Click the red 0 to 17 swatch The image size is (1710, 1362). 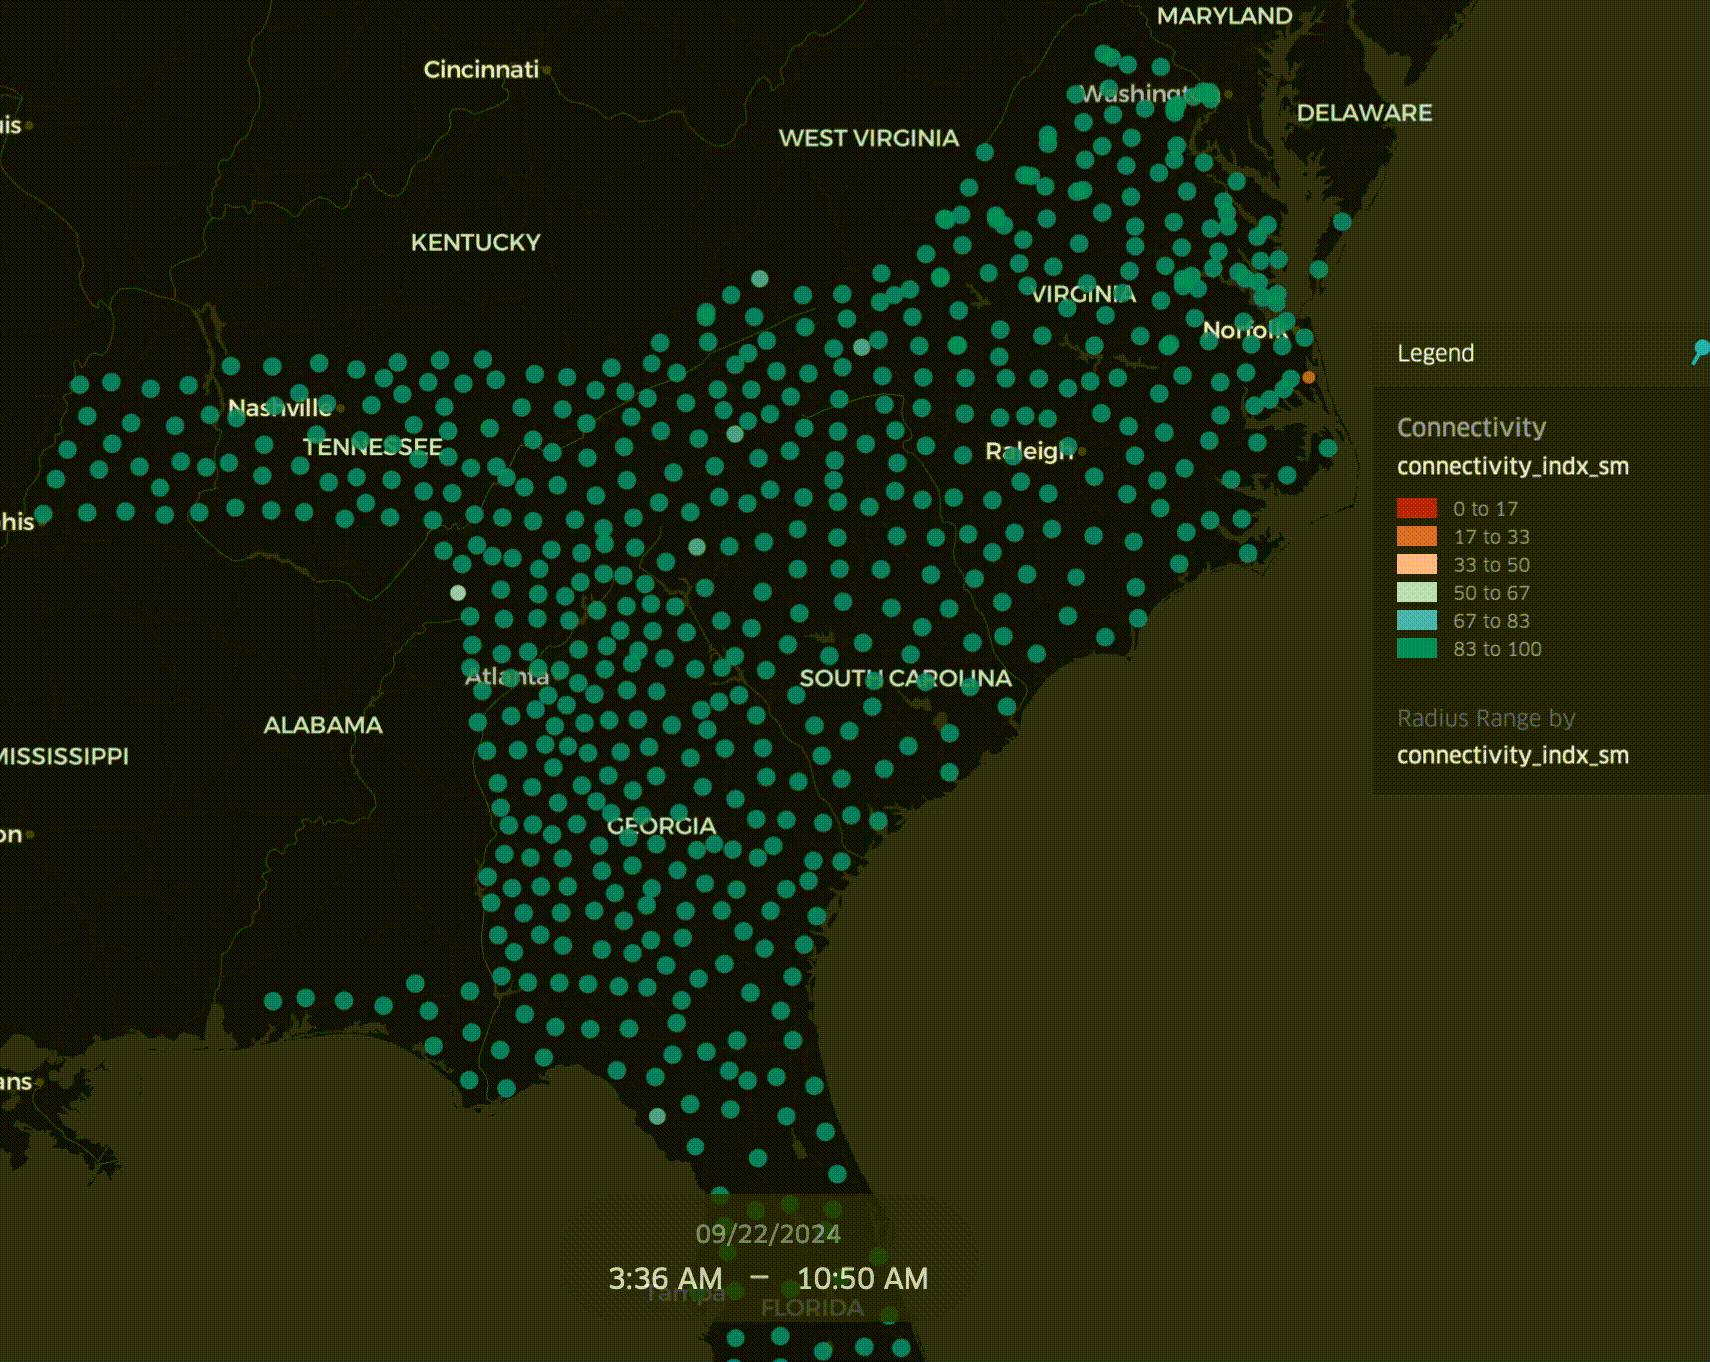click(x=1416, y=509)
